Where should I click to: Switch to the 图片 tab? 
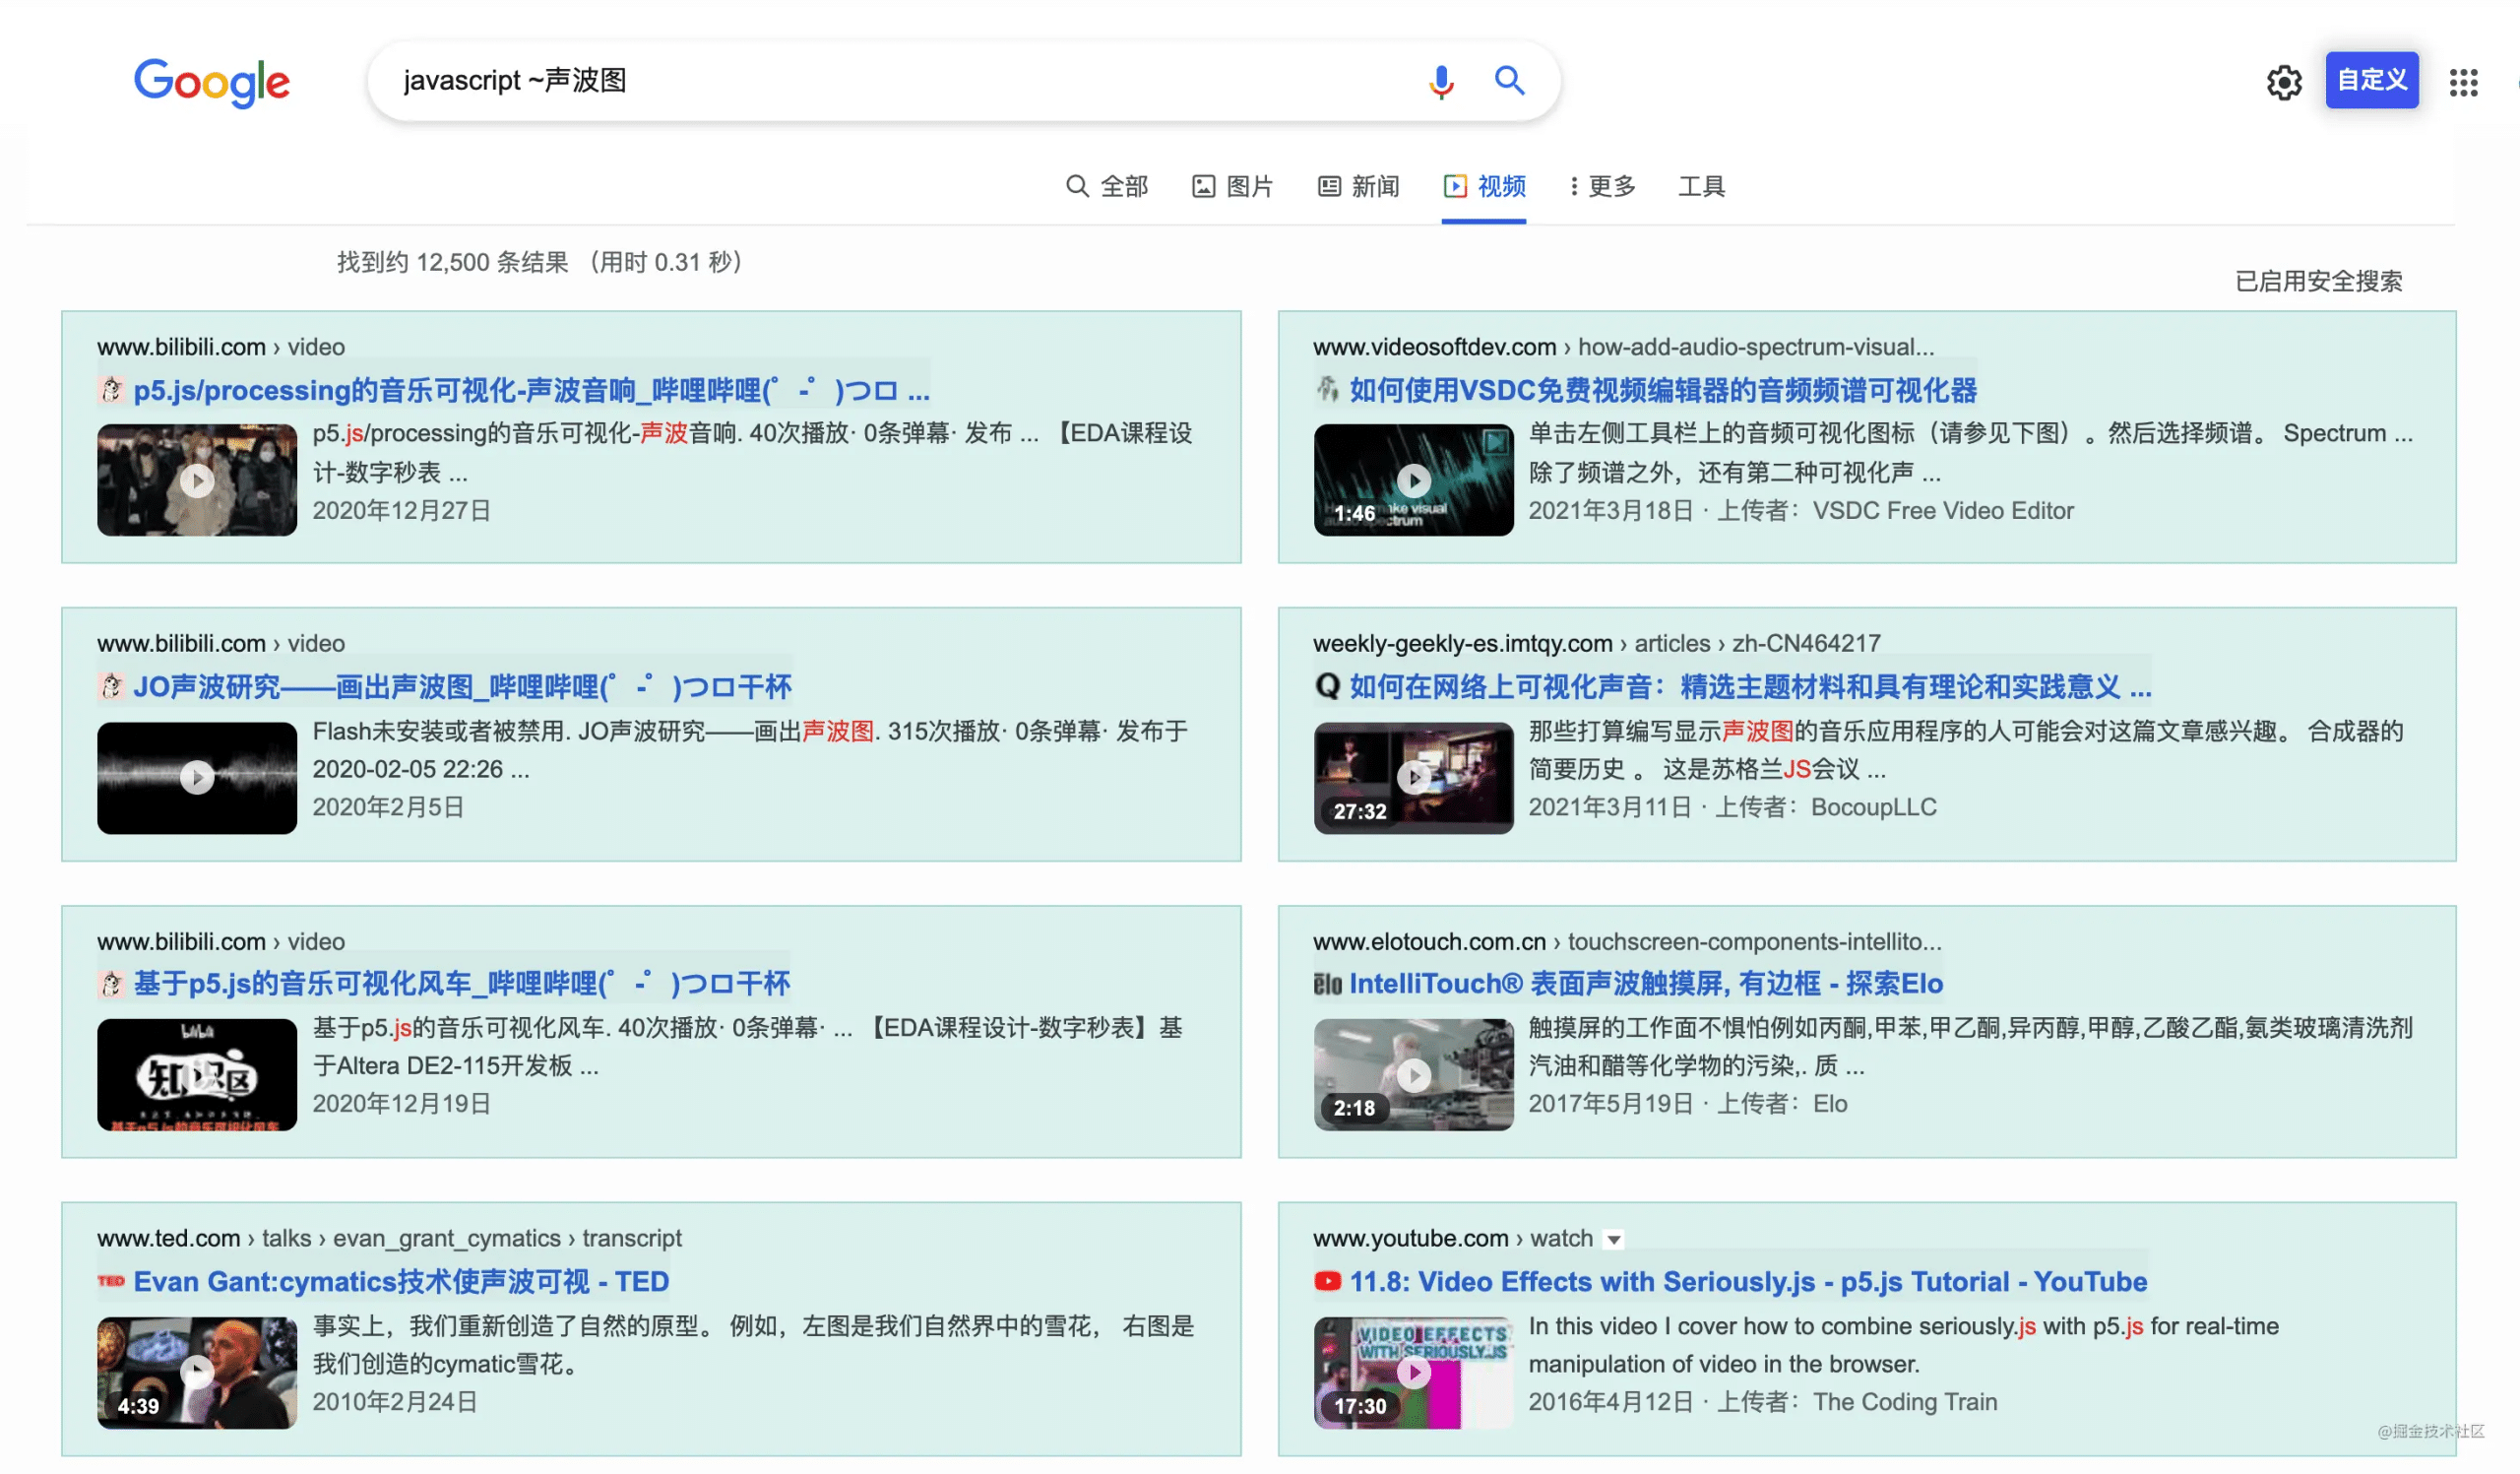(x=1232, y=186)
